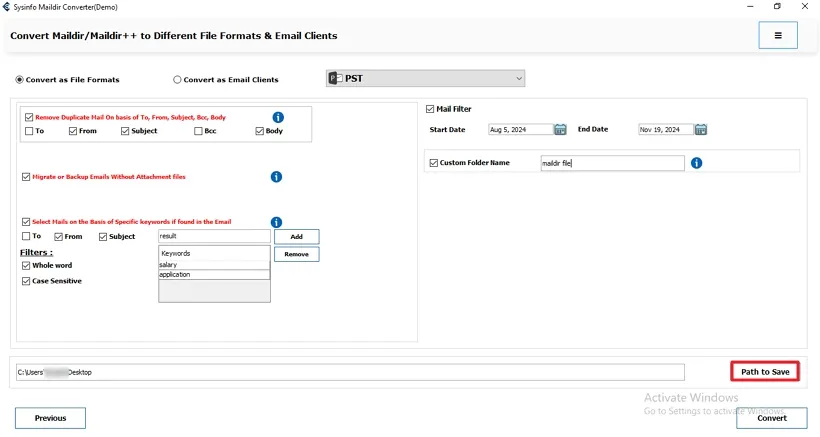The width and height of the screenshot is (820, 437).
Task: Enable the Bcc duplicate checkbox
Action: [x=199, y=131]
